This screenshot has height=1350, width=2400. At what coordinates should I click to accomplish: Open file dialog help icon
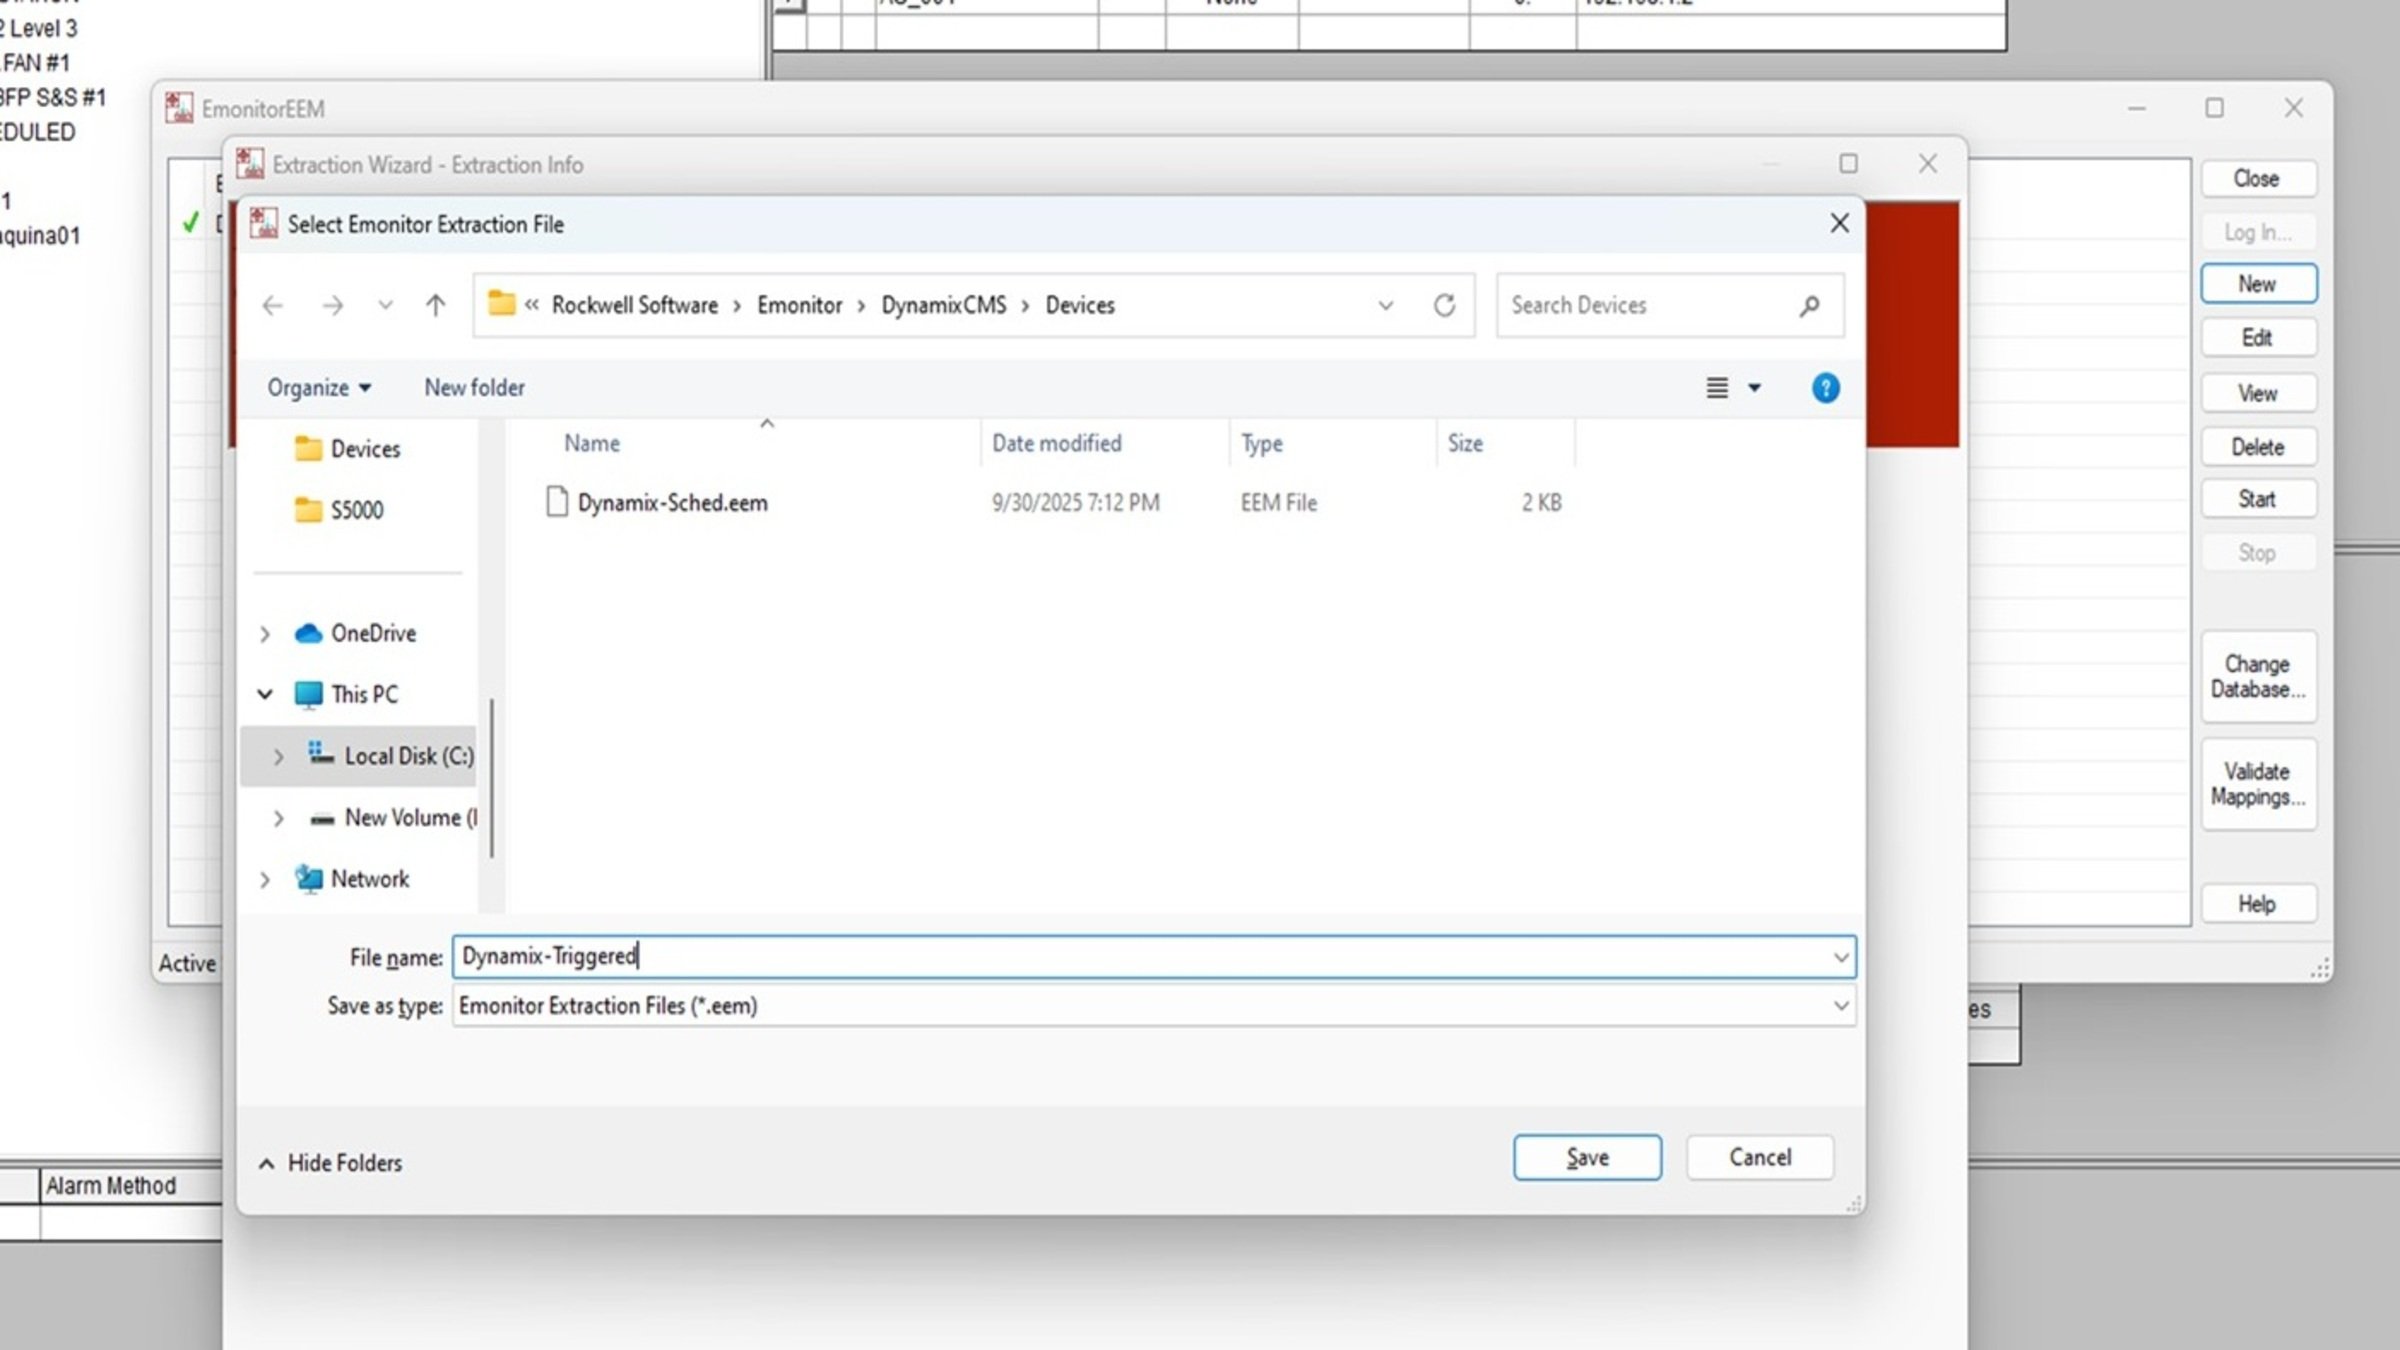coord(1825,388)
